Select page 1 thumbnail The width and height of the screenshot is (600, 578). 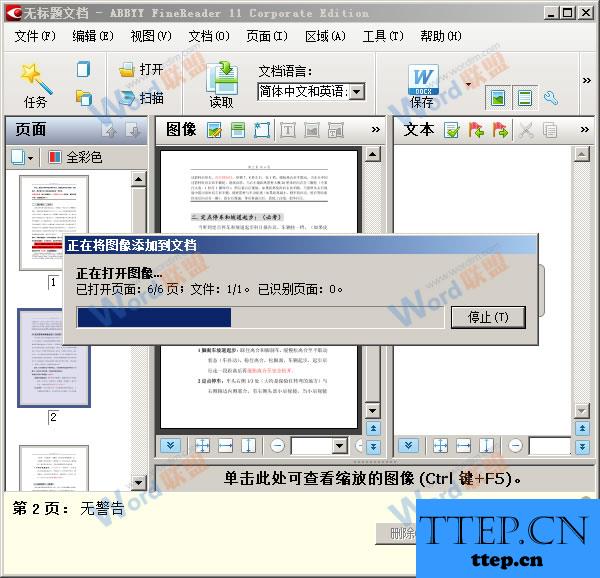coord(54,223)
